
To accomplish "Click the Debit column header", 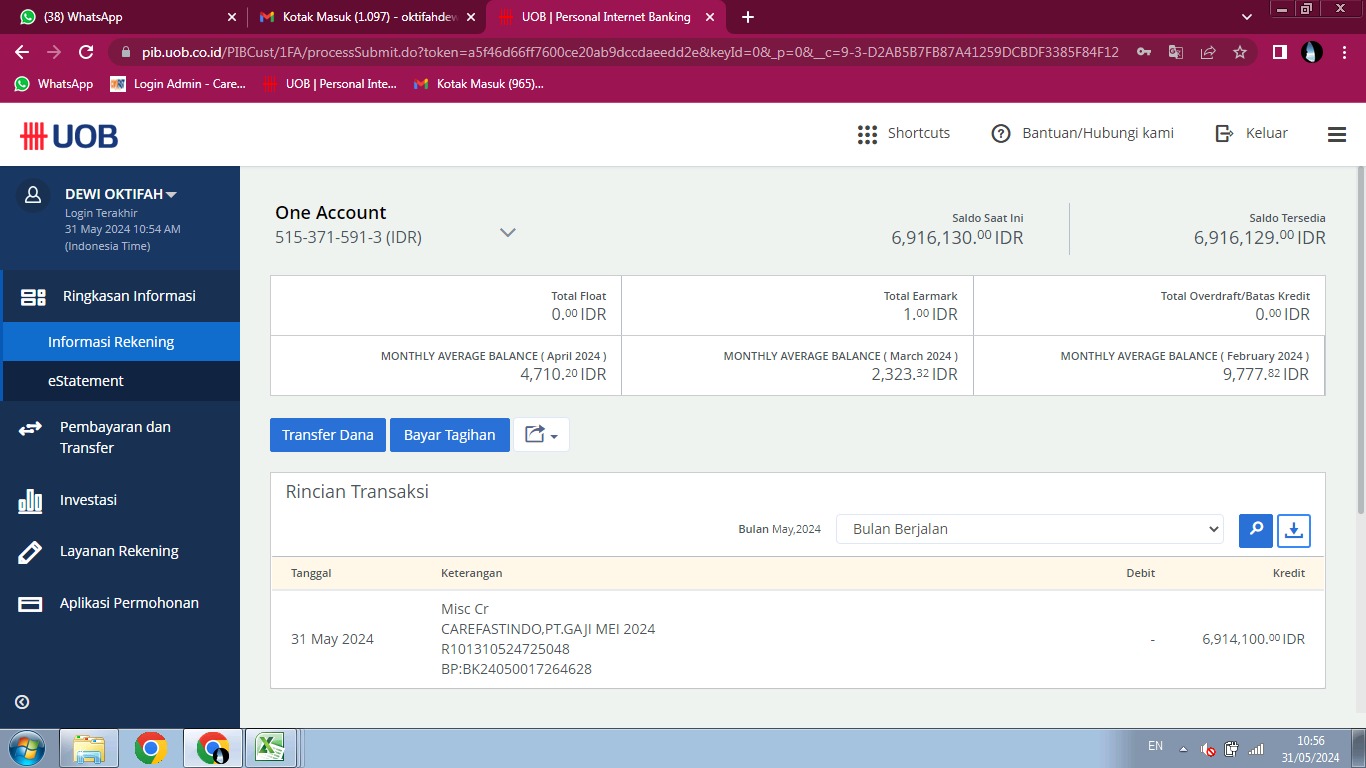I will [1140, 573].
